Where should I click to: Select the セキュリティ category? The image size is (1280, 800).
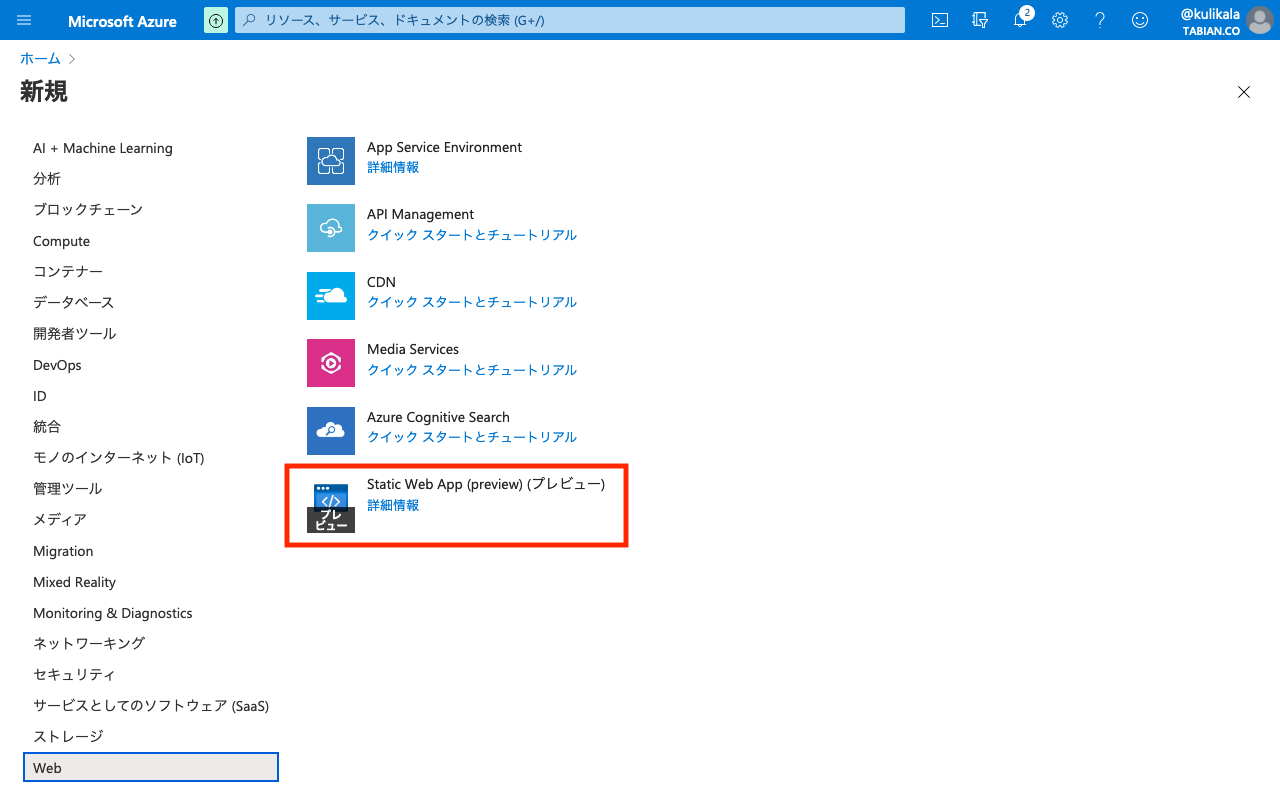(x=74, y=675)
